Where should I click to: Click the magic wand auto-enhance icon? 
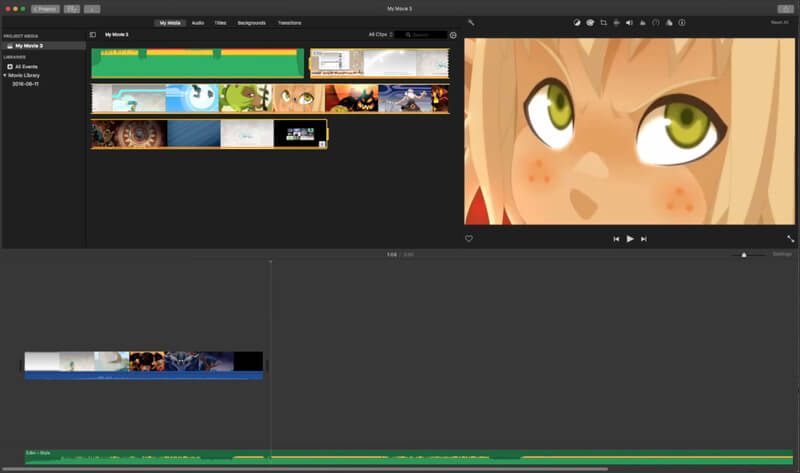(x=471, y=22)
